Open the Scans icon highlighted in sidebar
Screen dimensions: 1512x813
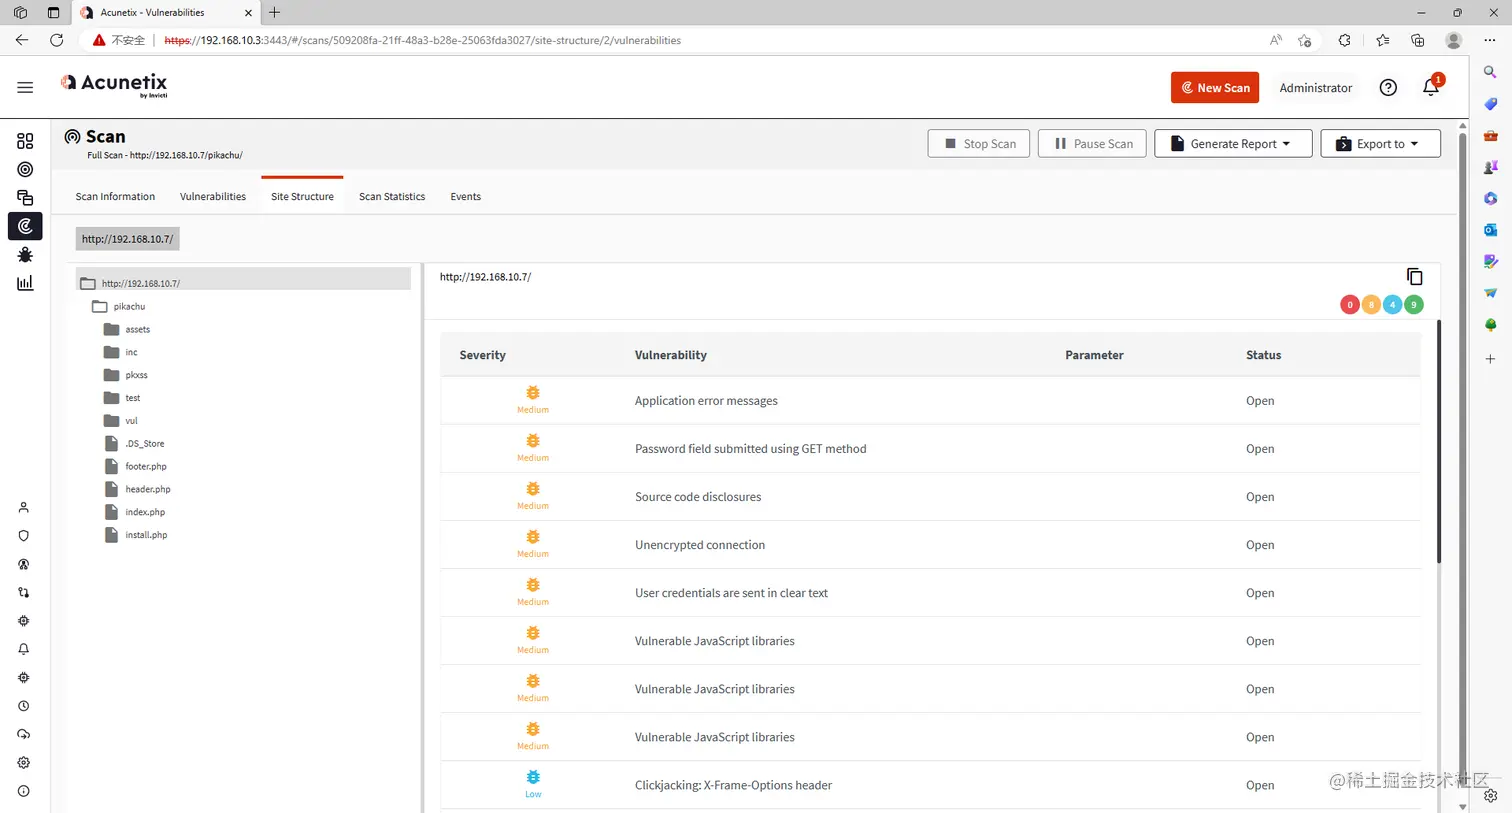click(25, 226)
